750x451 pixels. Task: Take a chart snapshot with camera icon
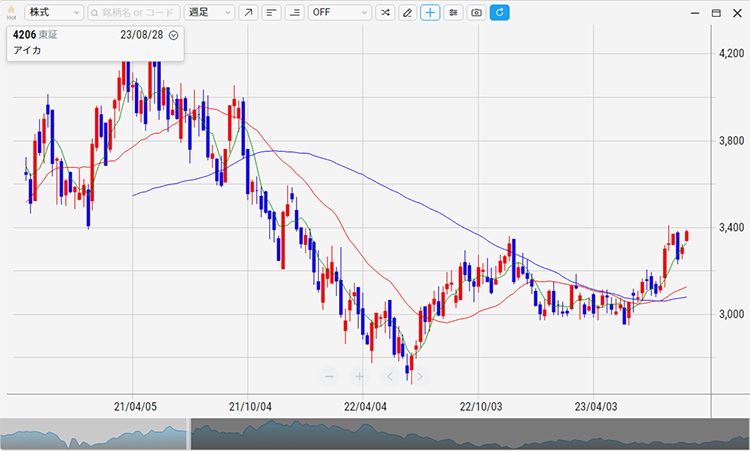tap(476, 13)
